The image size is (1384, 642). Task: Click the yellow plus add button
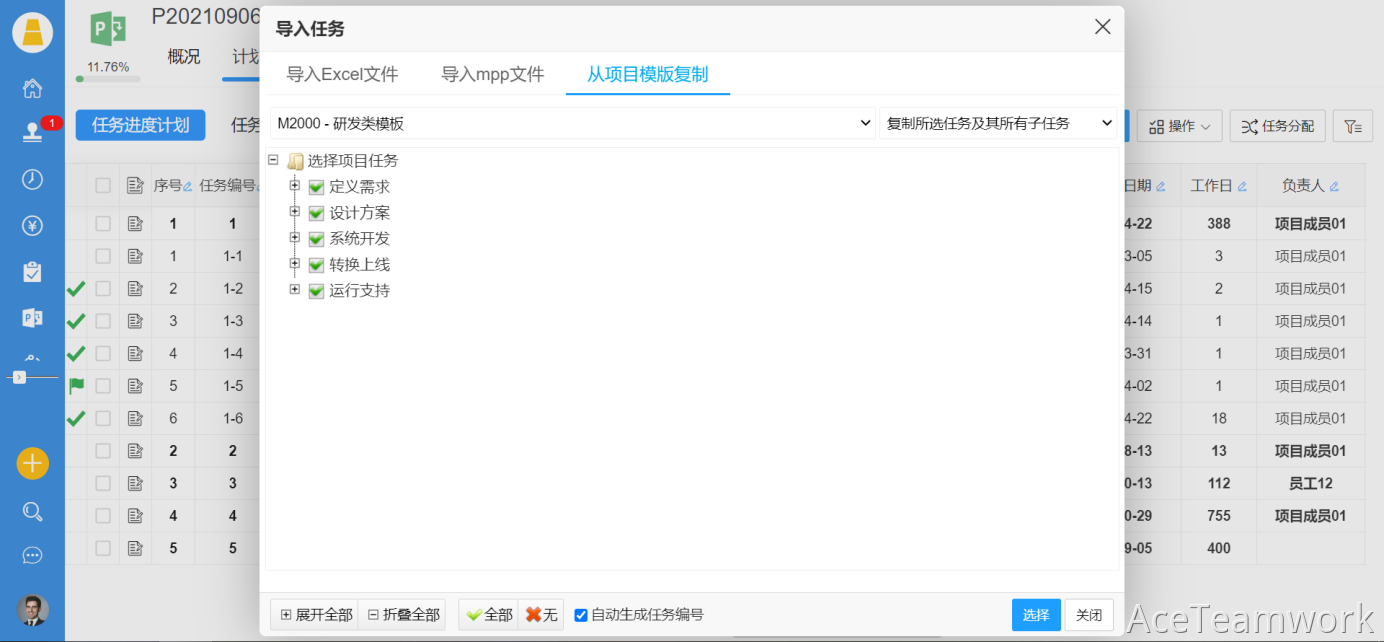pos(32,463)
